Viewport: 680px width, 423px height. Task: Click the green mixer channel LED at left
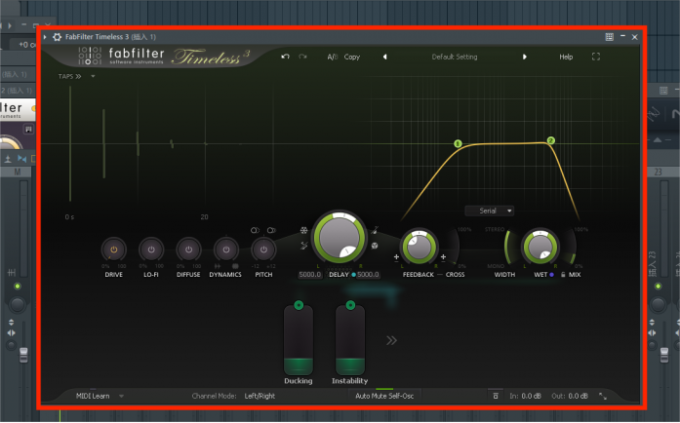click(x=17, y=286)
